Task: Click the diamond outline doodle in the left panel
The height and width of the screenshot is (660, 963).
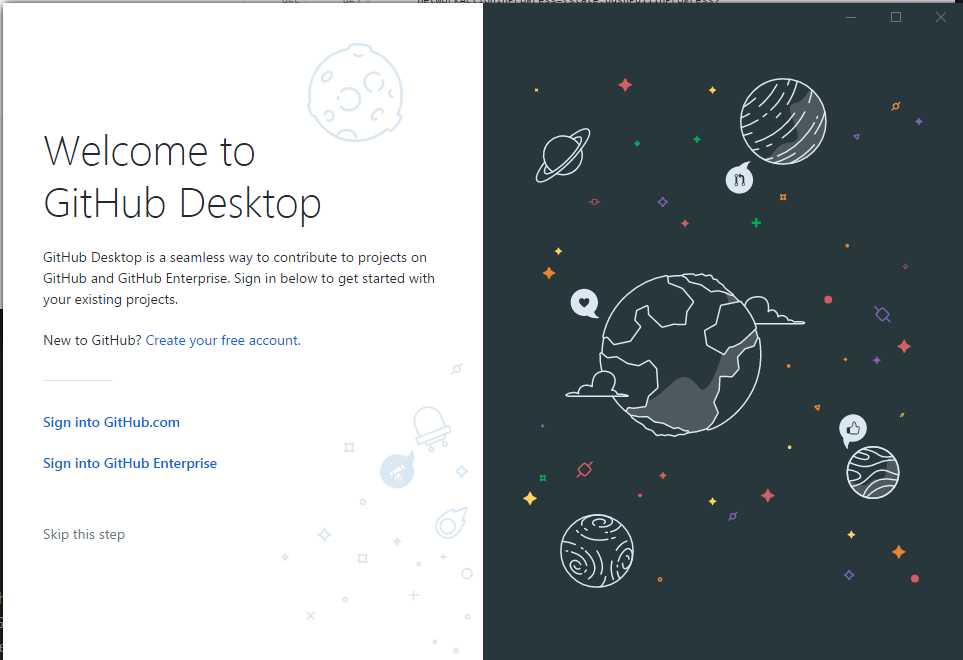Action: (x=324, y=533)
